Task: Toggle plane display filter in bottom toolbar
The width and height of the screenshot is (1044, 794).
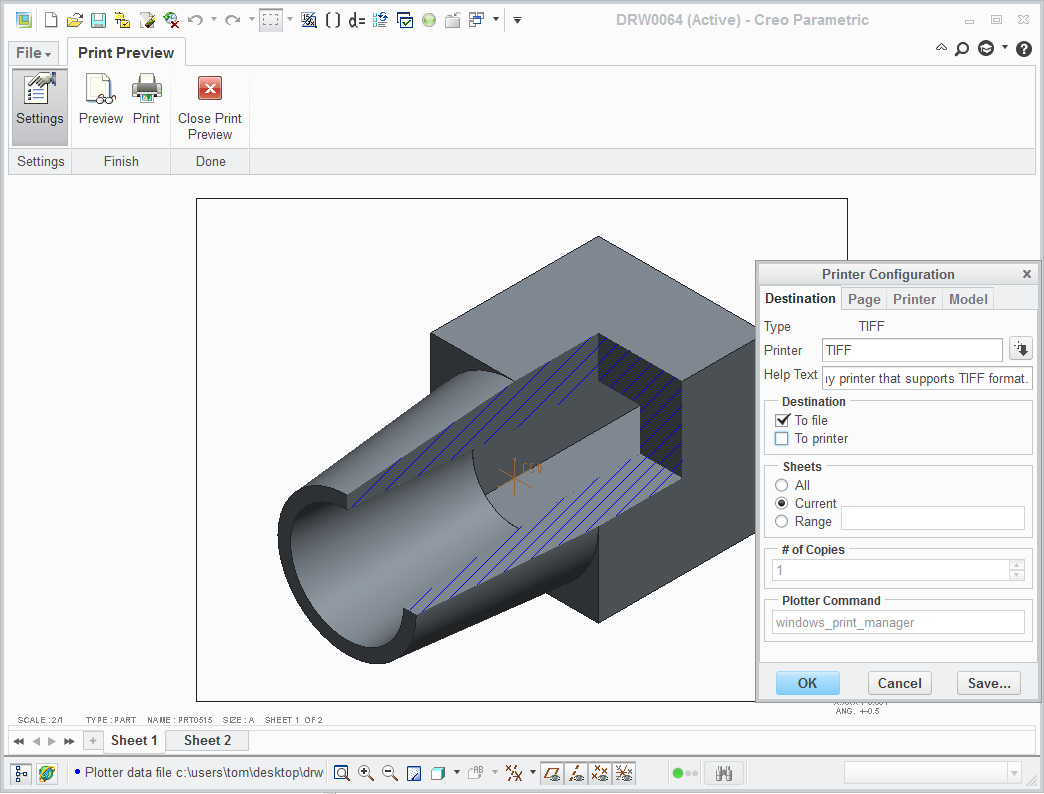Action: pyautogui.click(x=552, y=773)
